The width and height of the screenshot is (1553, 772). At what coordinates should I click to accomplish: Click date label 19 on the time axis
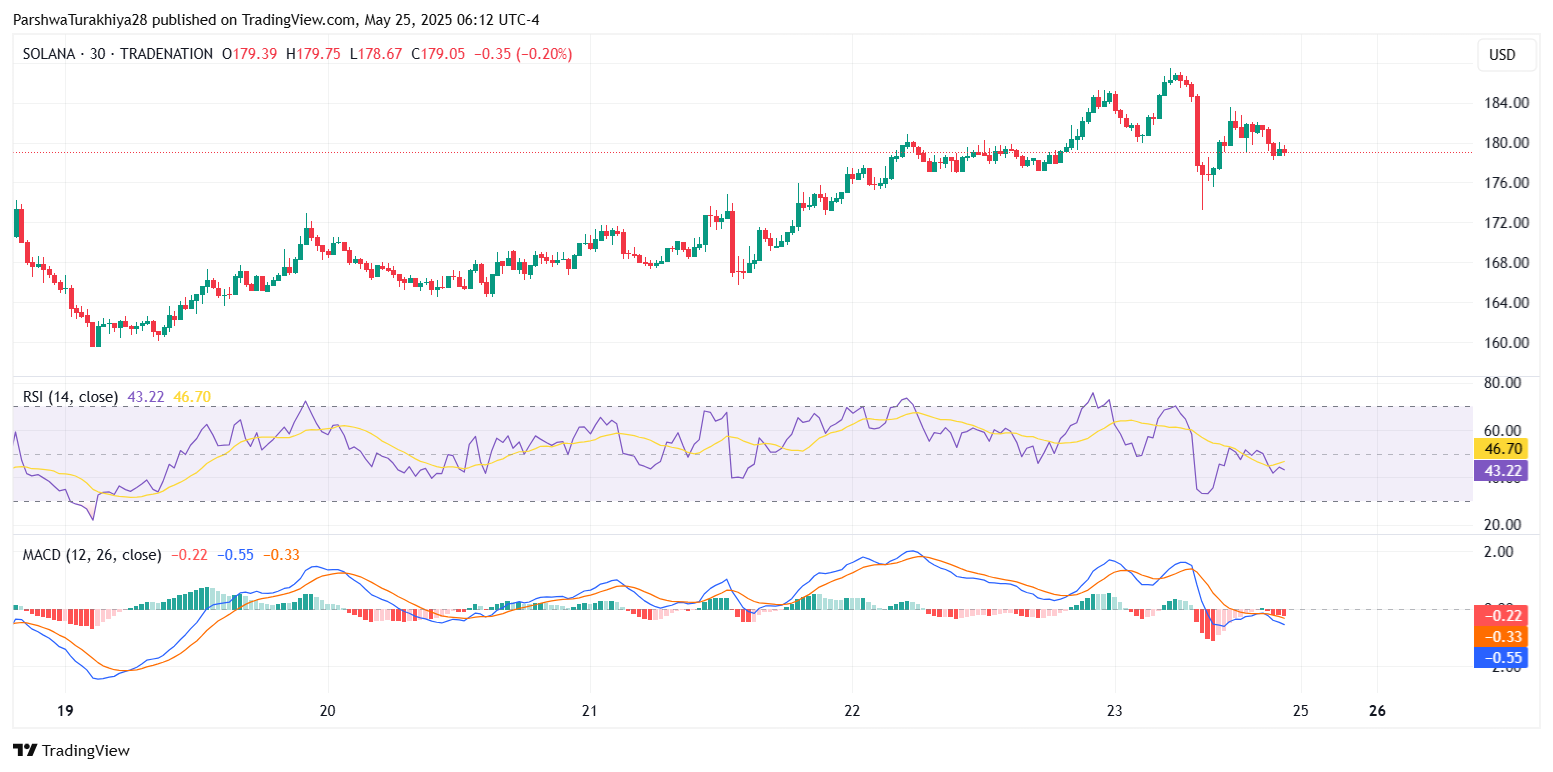point(65,711)
